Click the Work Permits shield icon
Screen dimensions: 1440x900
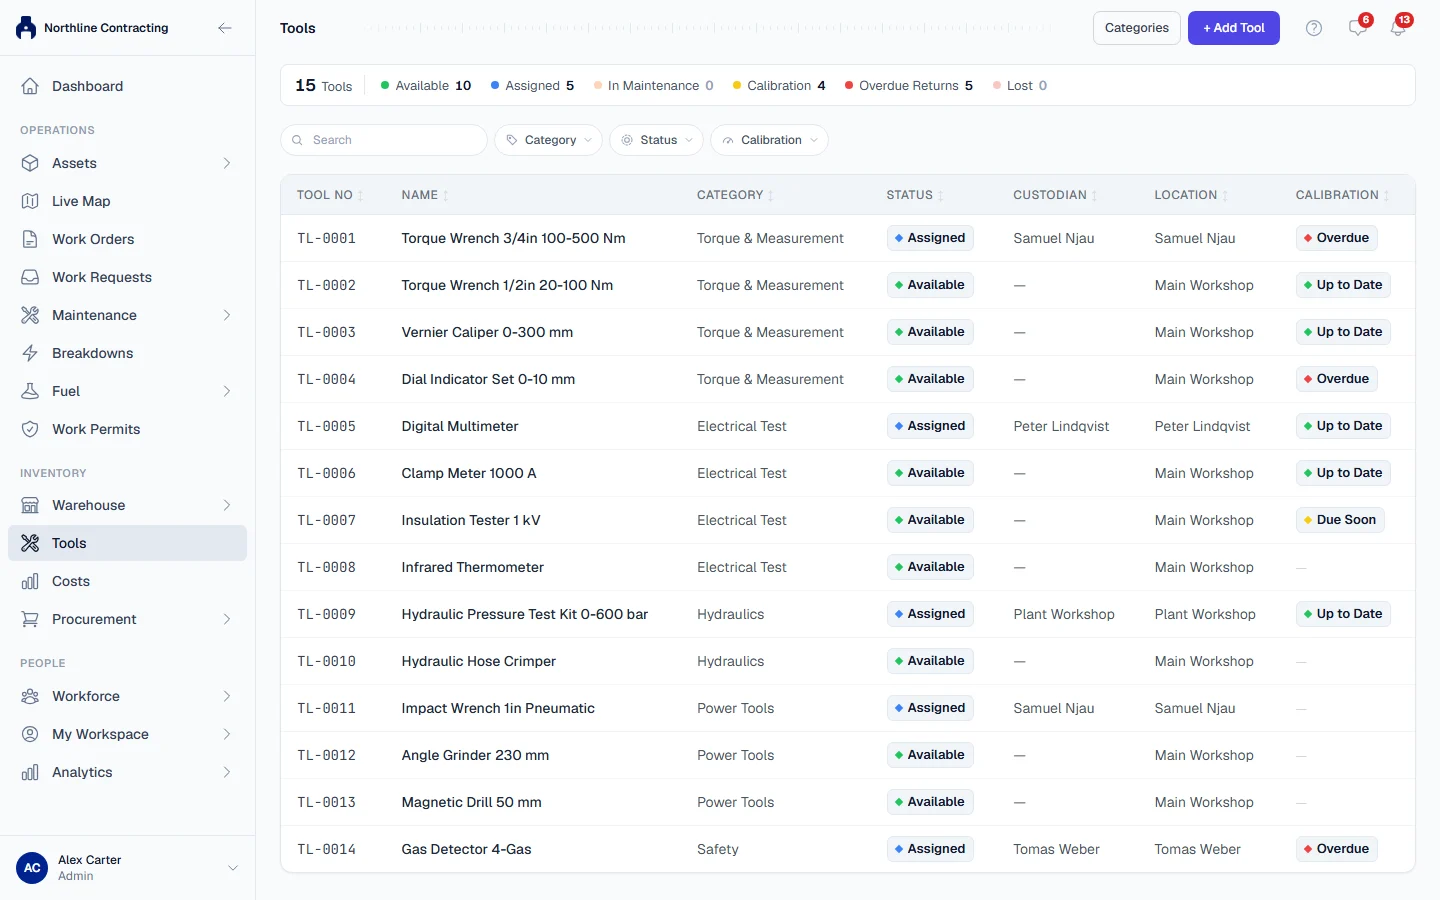tap(30, 429)
